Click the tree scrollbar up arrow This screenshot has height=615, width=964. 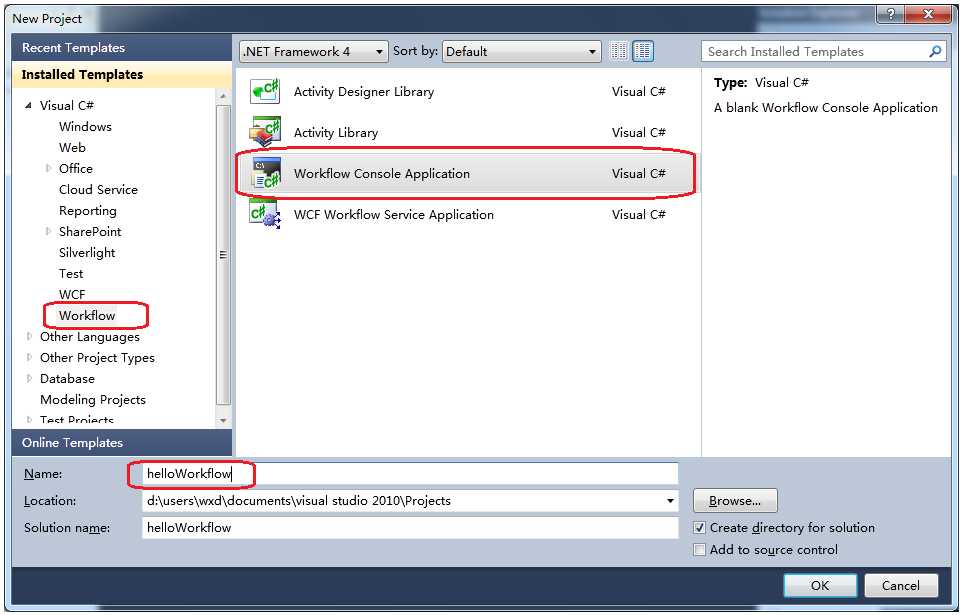coord(223,97)
